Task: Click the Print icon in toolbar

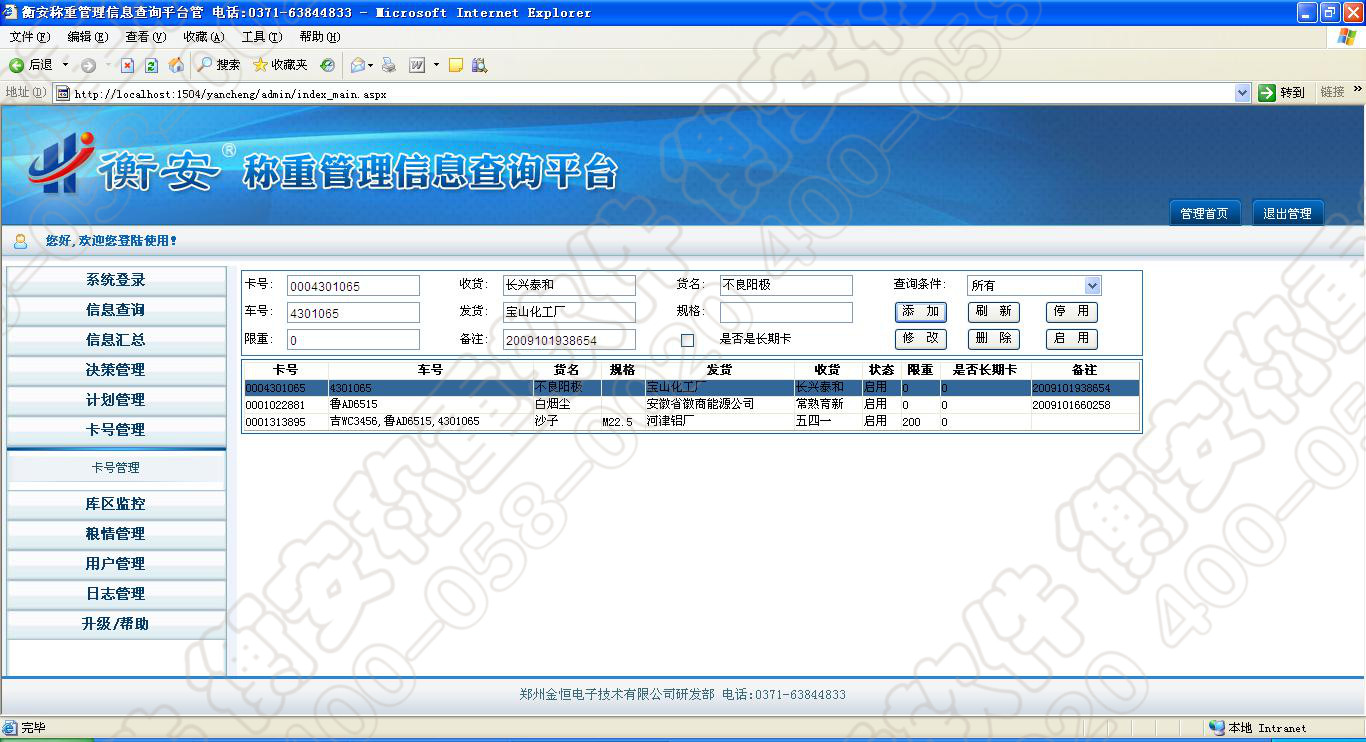Action: click(389, 65)
